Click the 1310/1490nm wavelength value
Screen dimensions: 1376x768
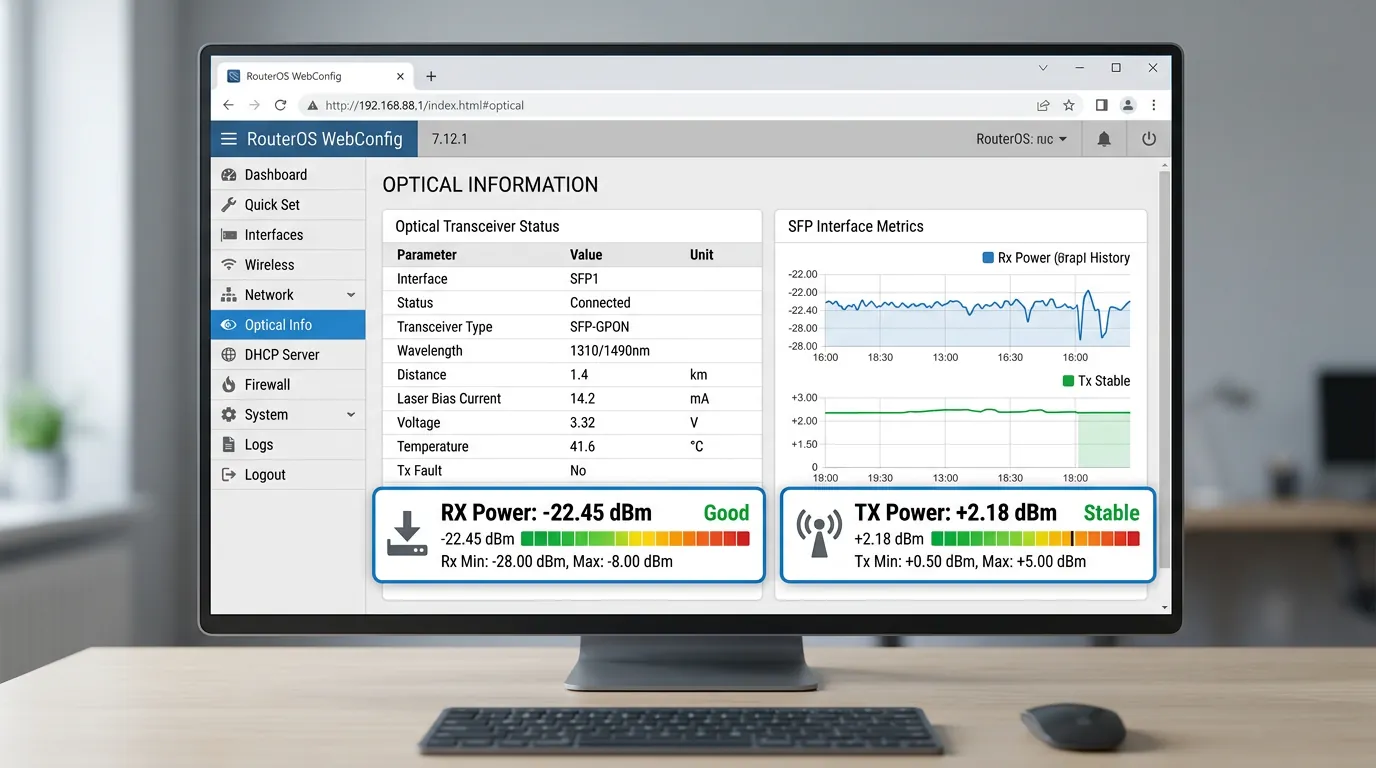[610, 351]
